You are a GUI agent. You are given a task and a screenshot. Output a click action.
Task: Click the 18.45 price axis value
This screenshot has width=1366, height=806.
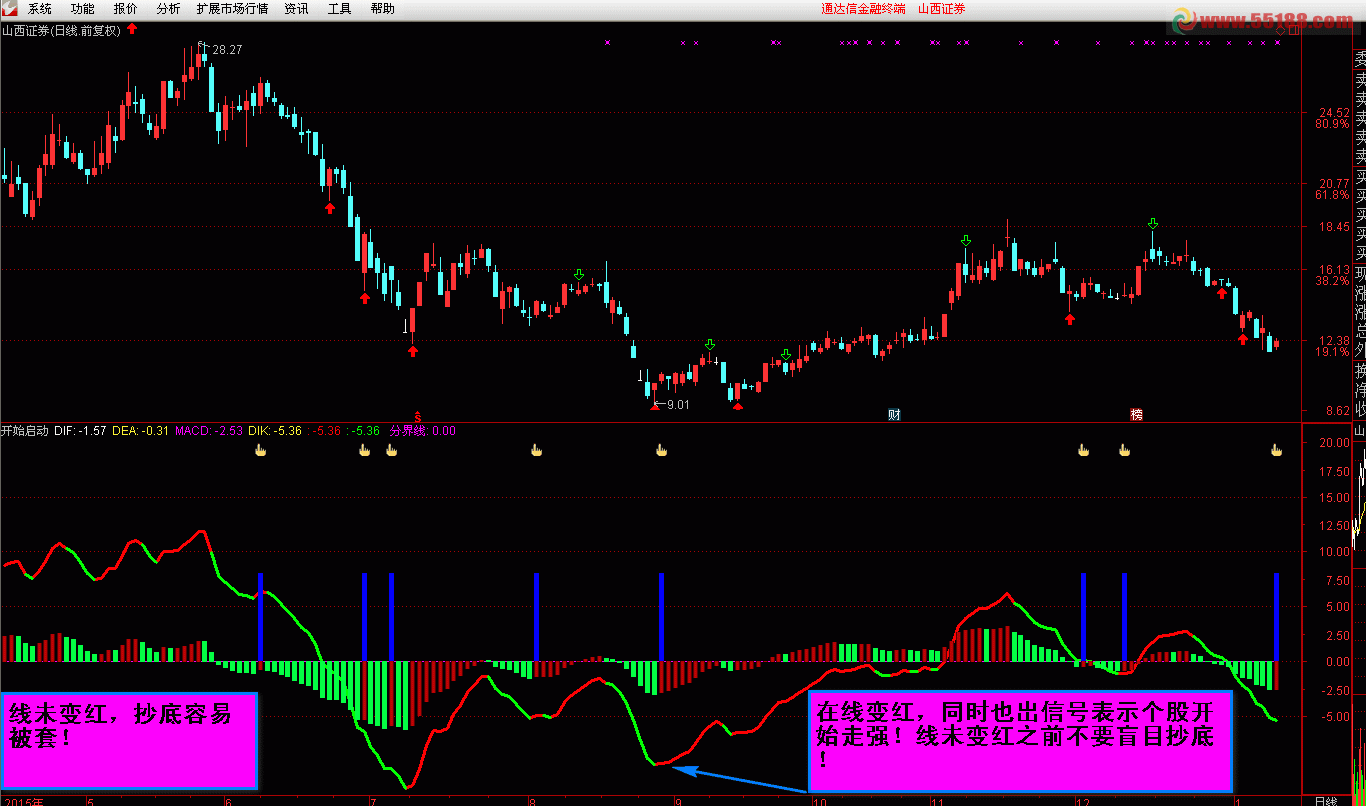(x=1334, y=227)
